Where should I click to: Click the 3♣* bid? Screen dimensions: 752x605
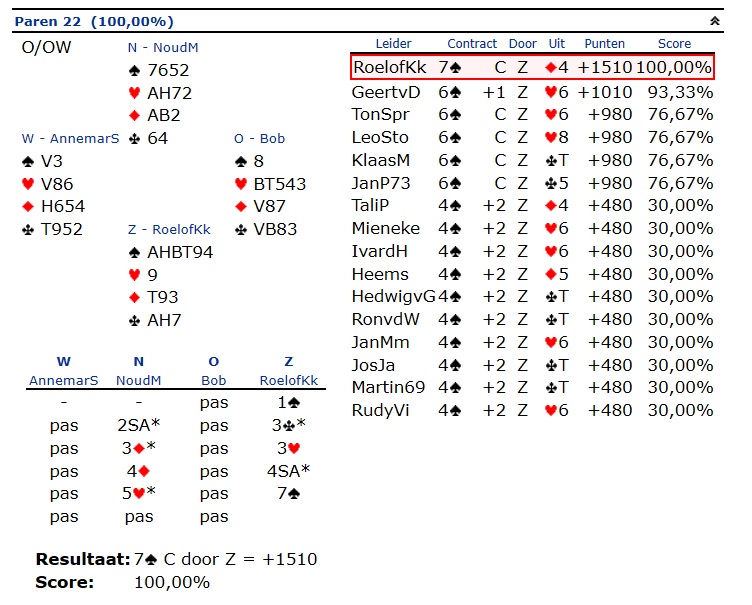[289, 425]
